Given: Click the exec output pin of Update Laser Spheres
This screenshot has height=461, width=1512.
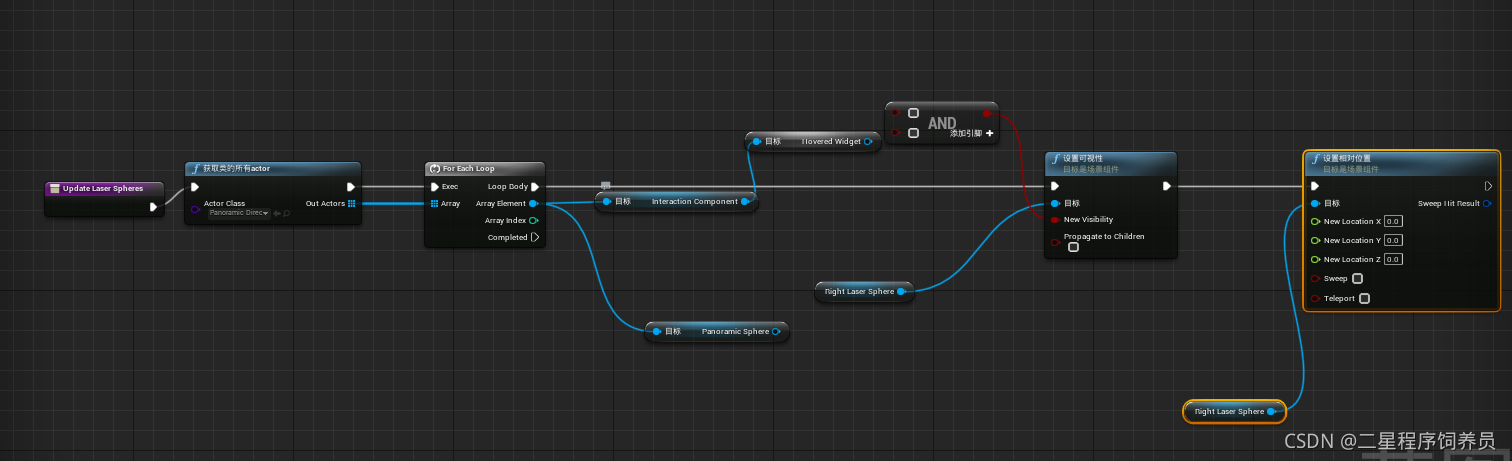Looking at the screenshot, I should point(153,207).
